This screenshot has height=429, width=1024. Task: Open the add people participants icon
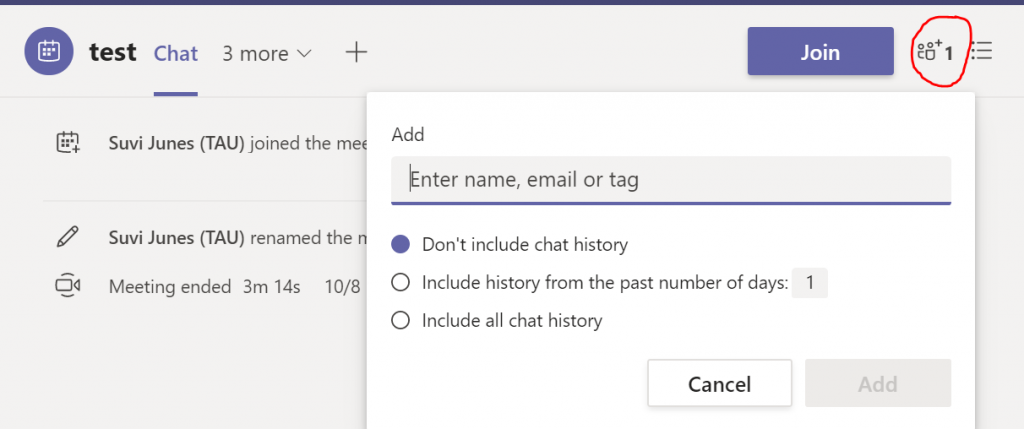tap(934, 51)
